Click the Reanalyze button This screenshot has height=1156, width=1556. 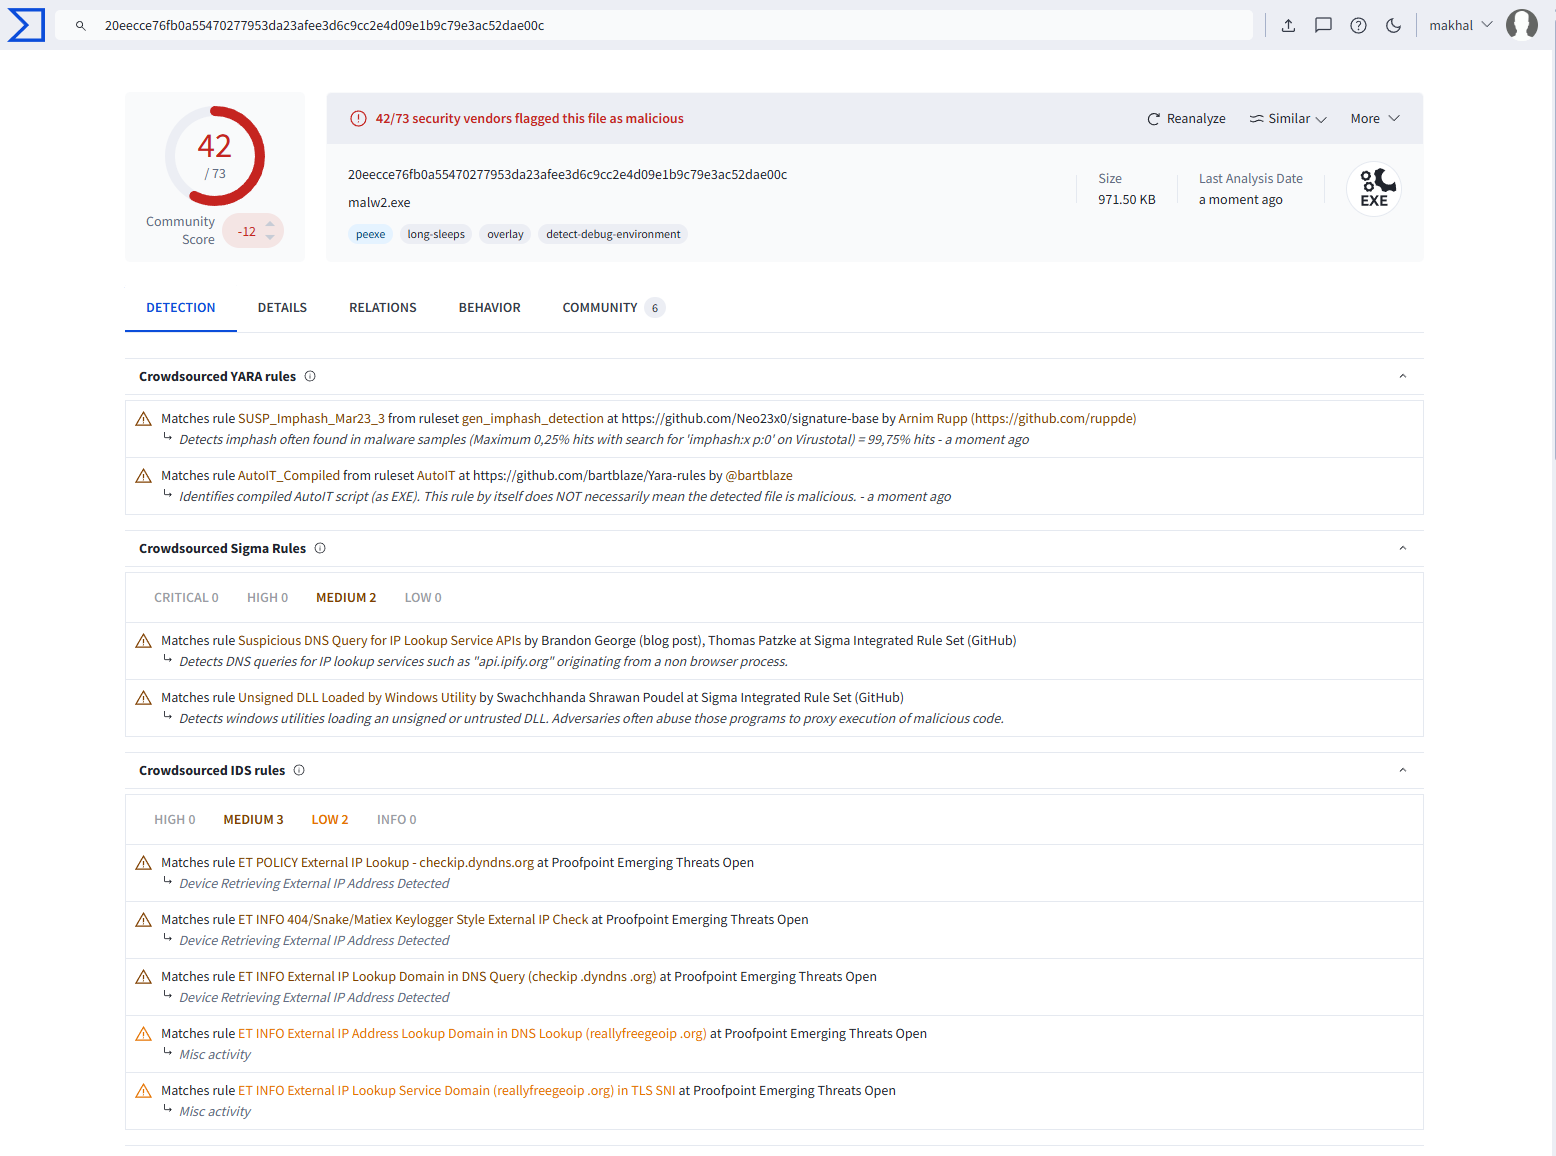coord(1186,118)
